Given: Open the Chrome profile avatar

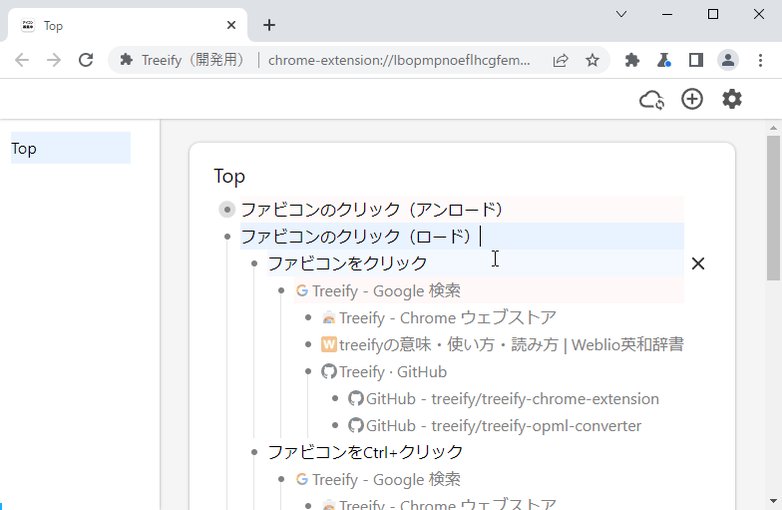Looking at the screenshot, I should (728, 60).
